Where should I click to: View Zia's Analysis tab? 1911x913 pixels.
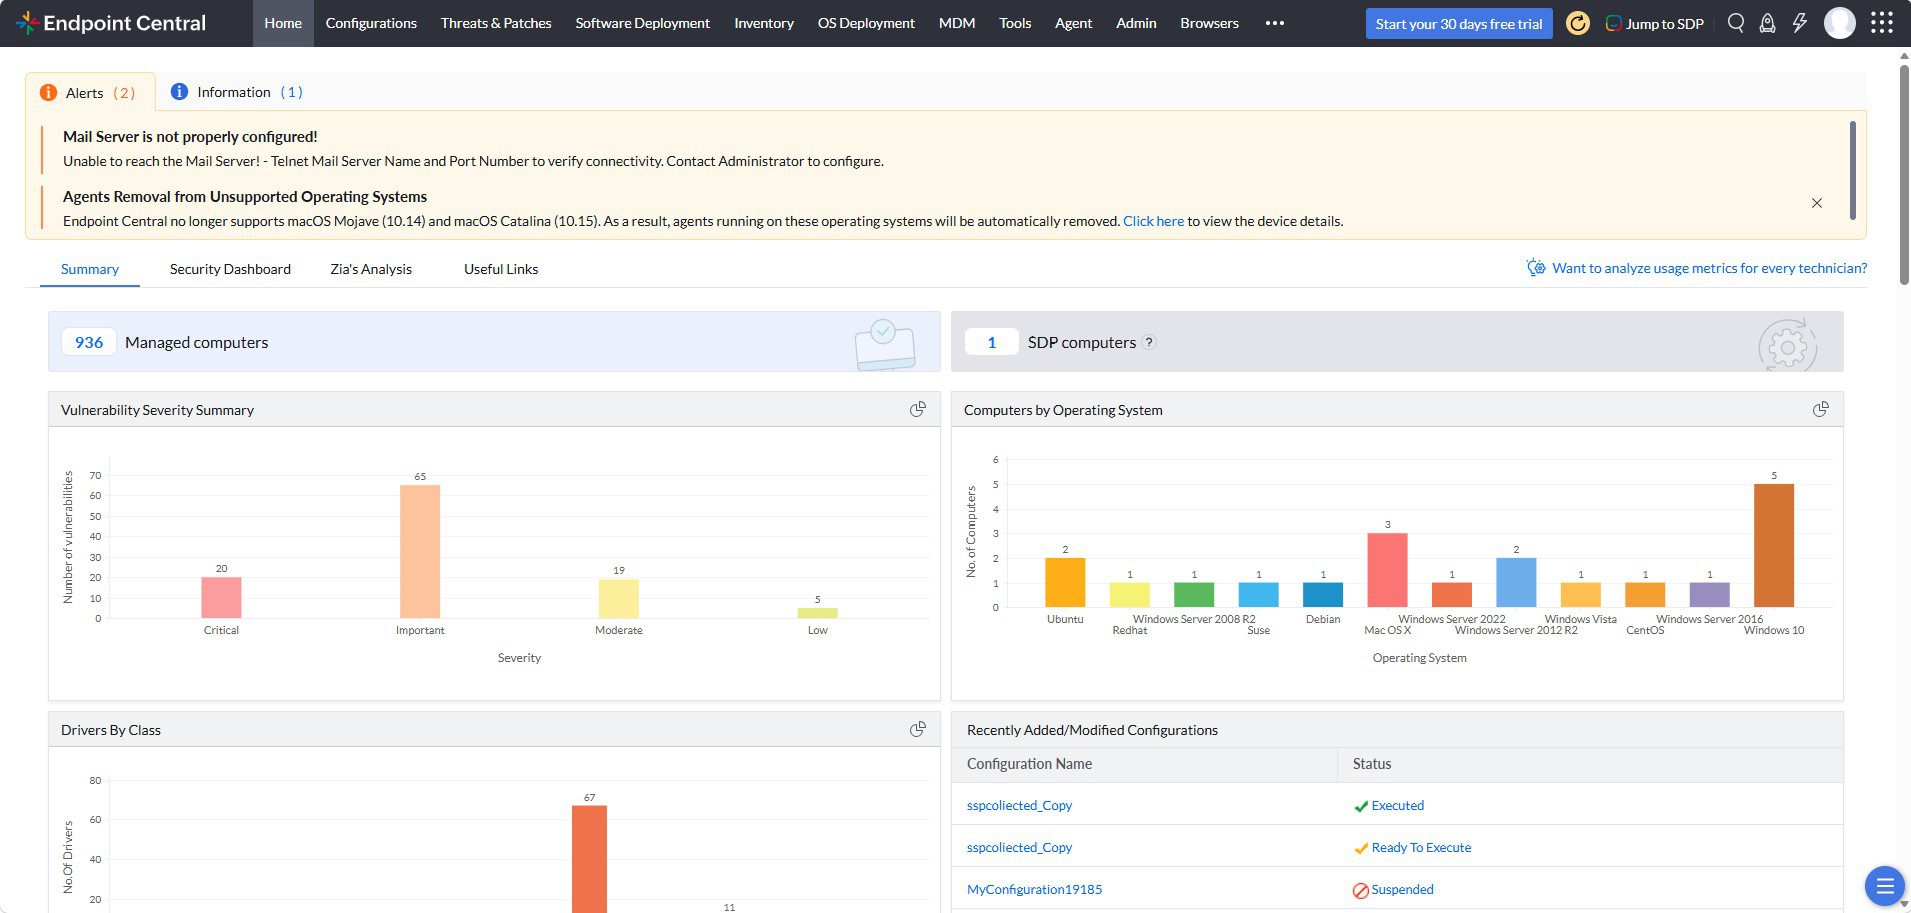371,269
